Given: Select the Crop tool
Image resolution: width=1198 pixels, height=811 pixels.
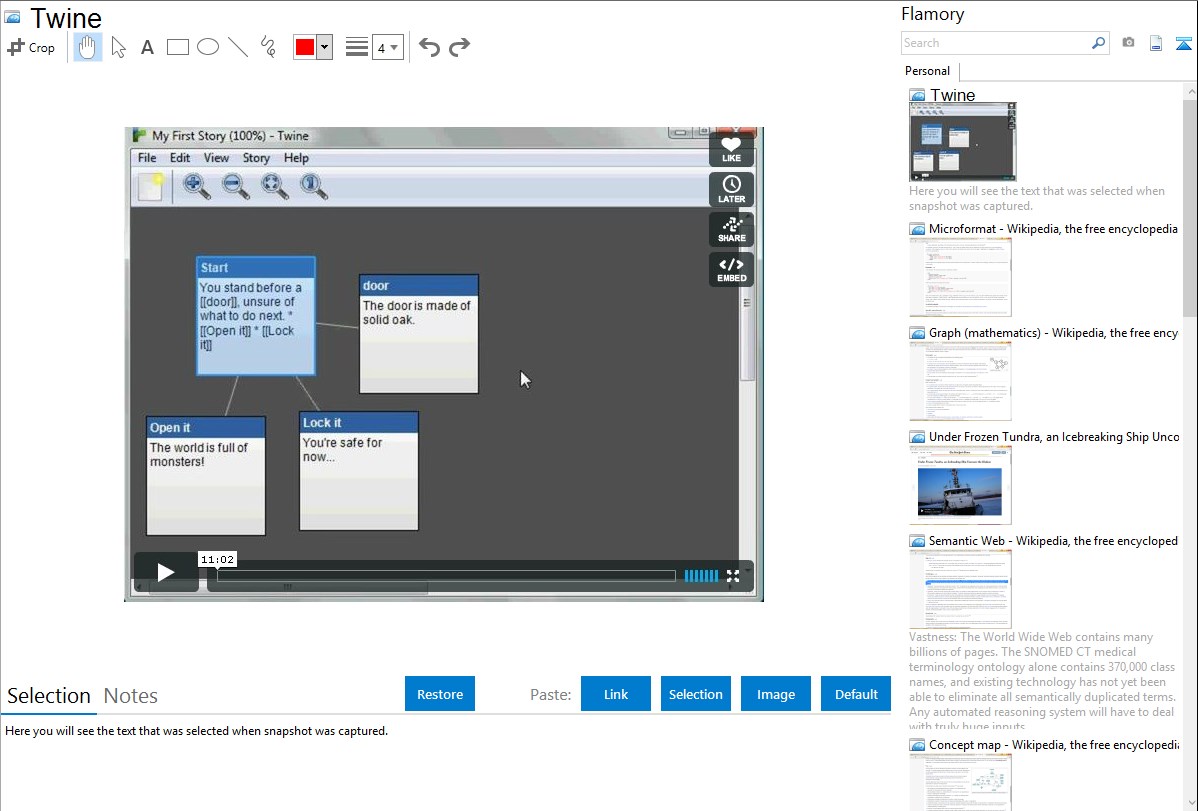Looking at the screenshot, I should 31,47.
